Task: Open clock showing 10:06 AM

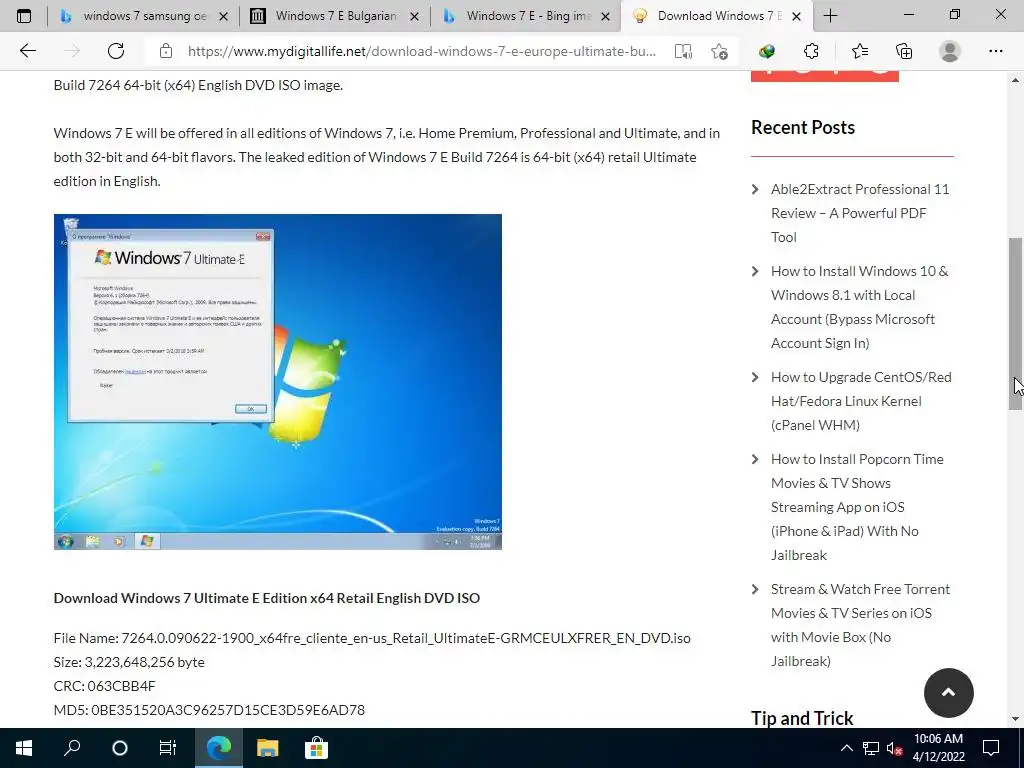Action: [x=938, y=748]
